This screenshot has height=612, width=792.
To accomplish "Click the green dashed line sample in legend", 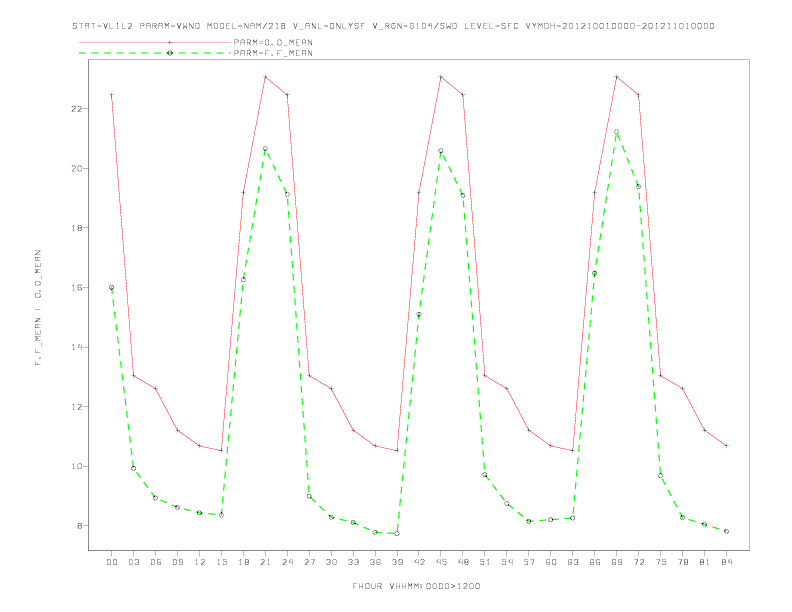I will click(155, 53).
